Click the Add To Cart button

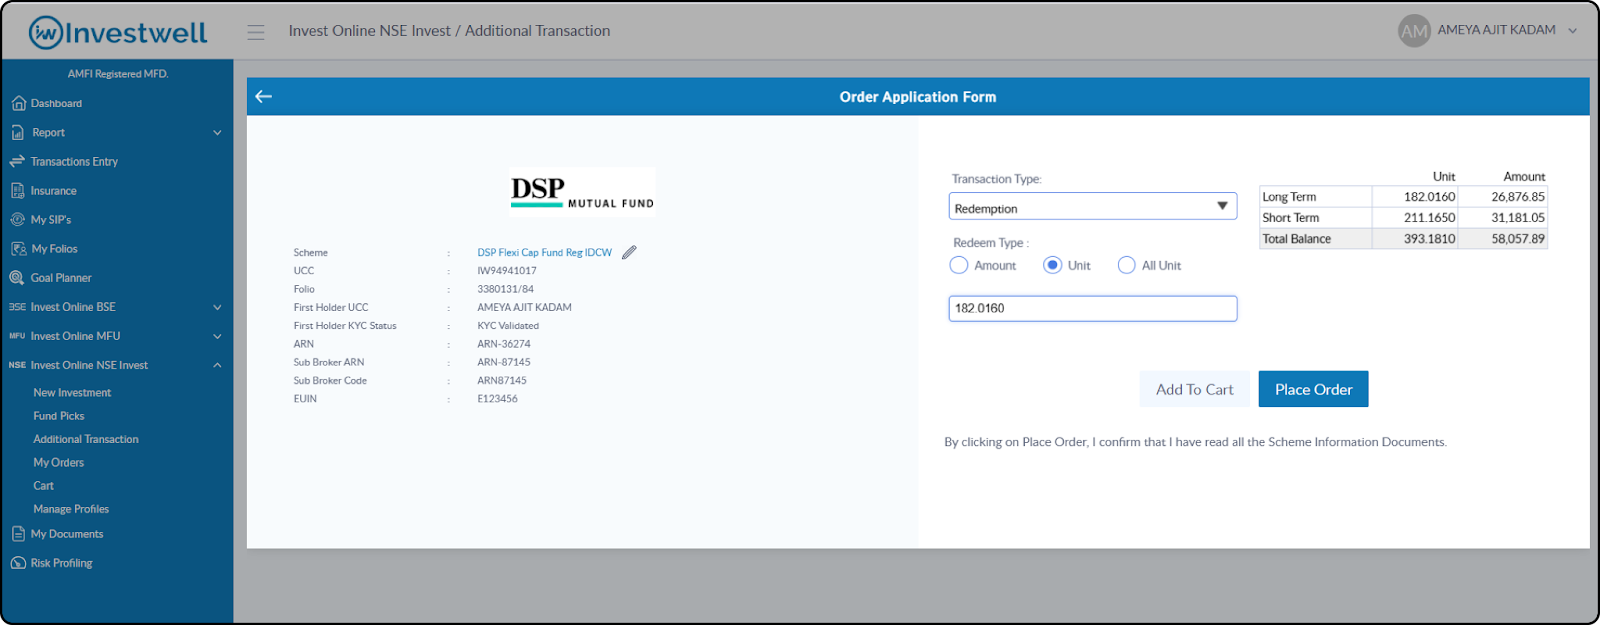(x=1195, y=389)
